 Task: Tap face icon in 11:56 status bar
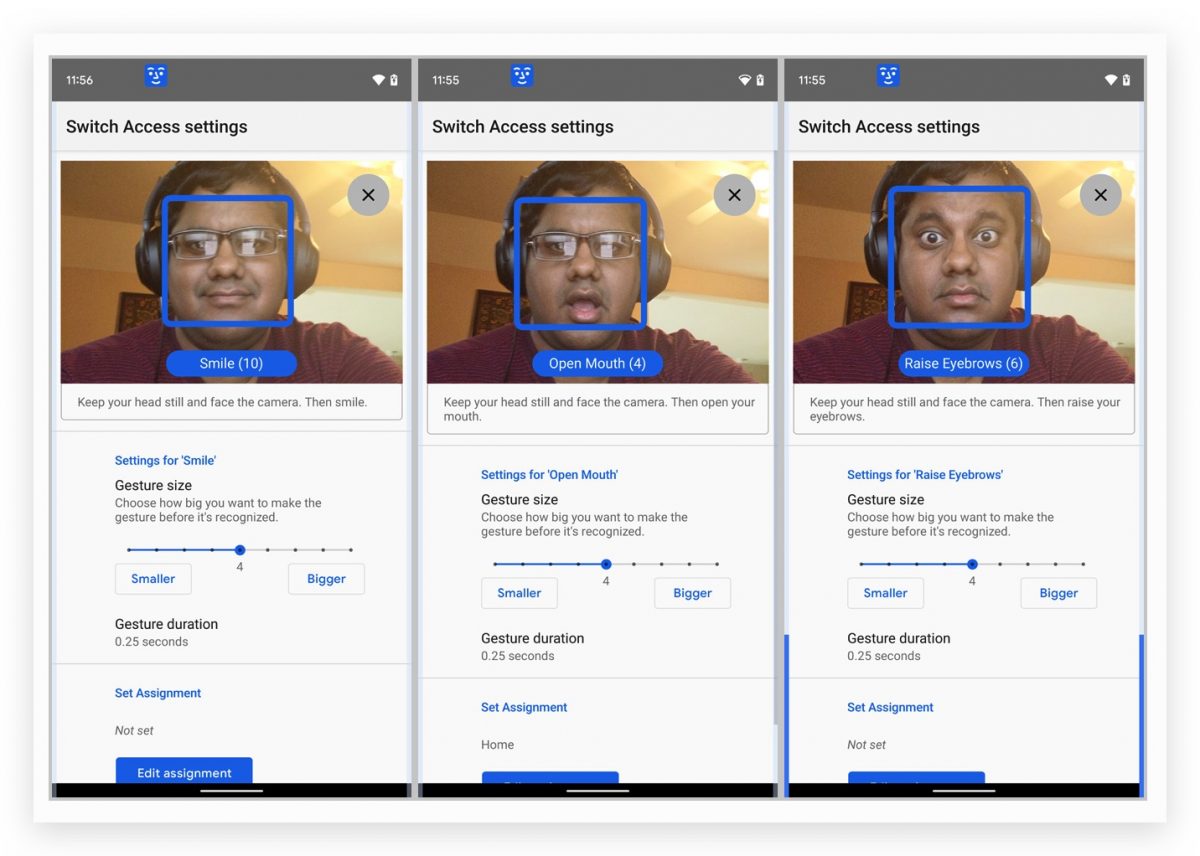tap(155, 76)
